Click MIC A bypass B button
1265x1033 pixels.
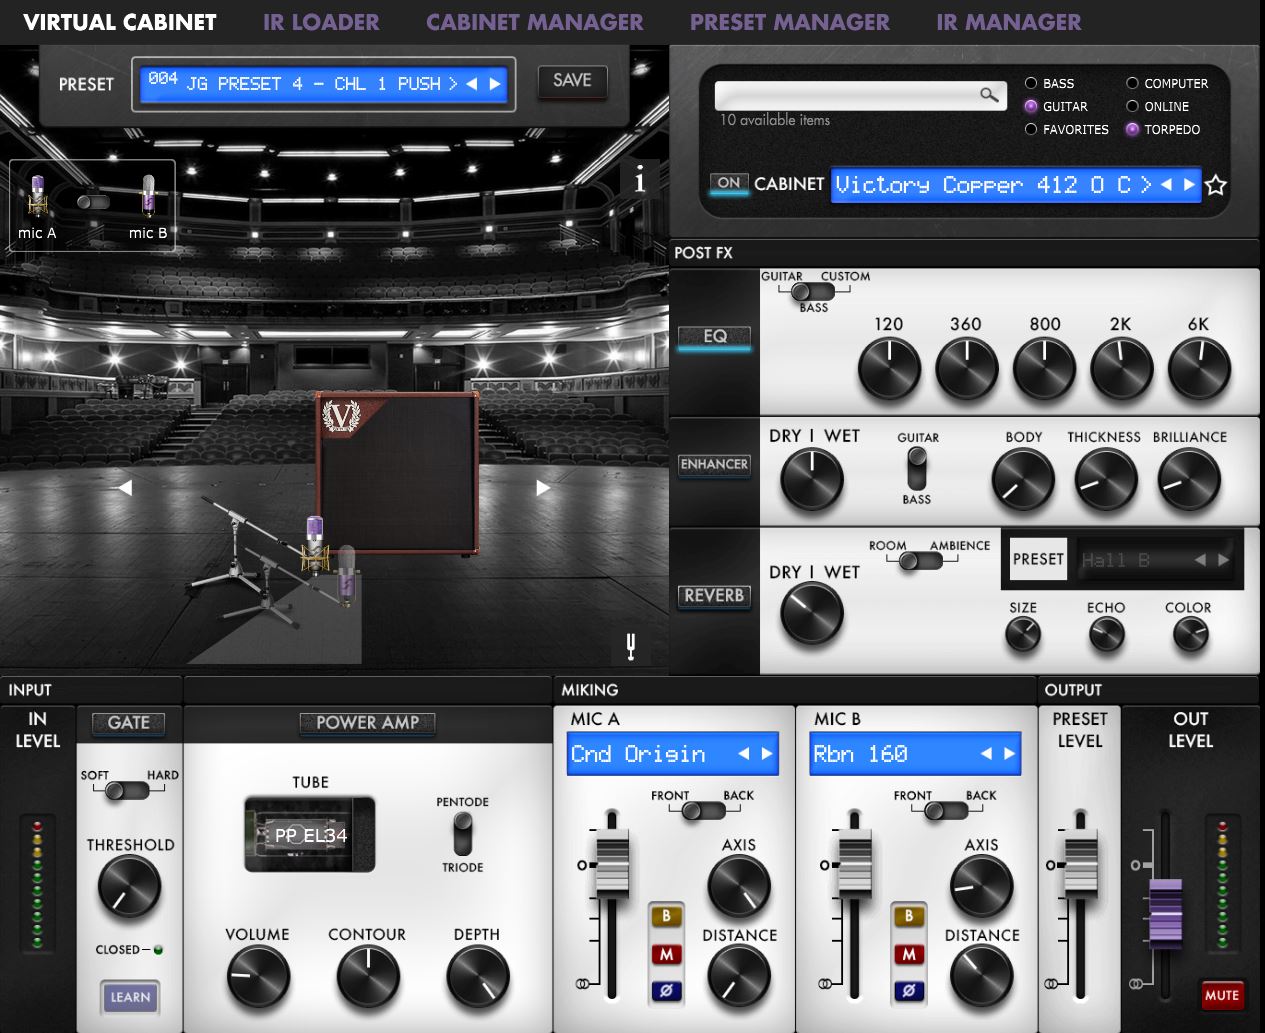click(x=666, y=916)
